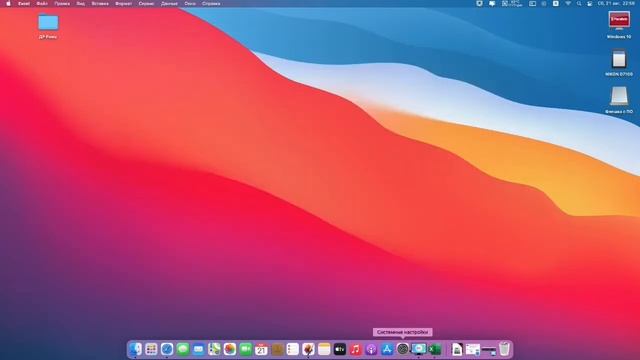640x360 pixels.
Task: Open Music app in the Dock
Action: click(356, 349)
